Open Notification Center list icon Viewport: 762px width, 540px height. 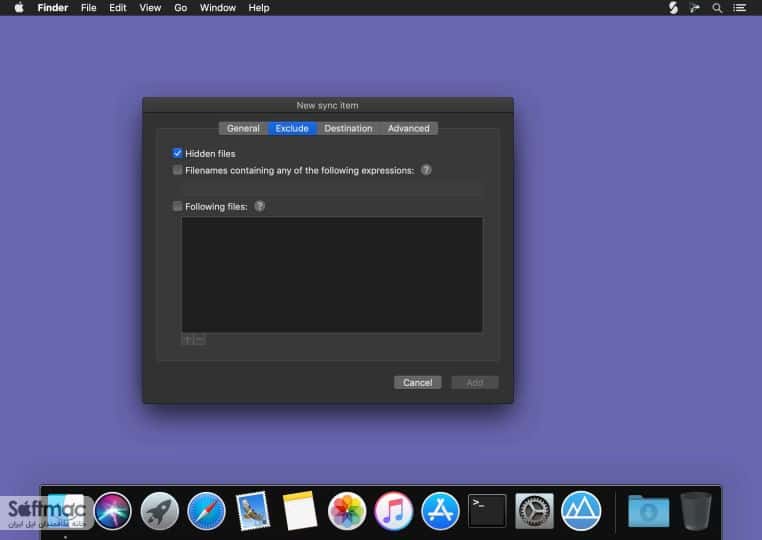pyautogui.click(x=740, y=8)
